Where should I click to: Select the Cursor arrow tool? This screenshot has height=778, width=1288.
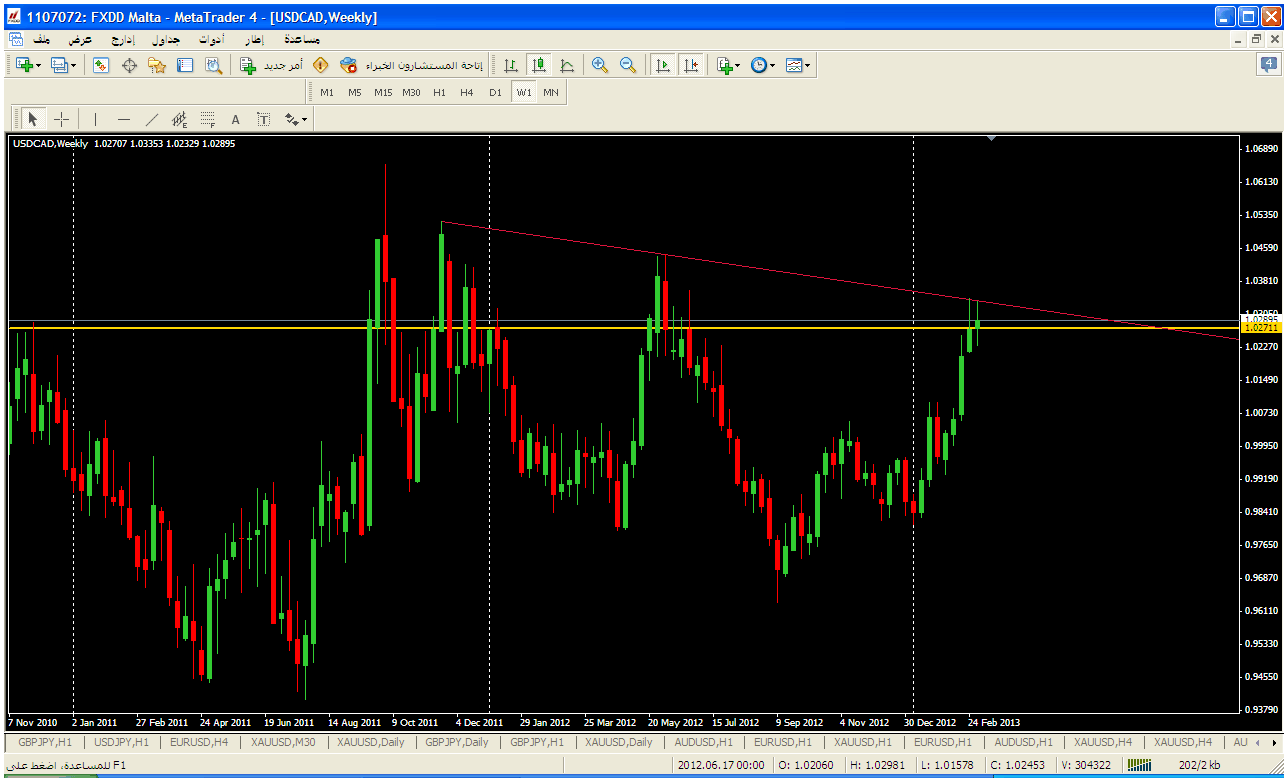pos(33,119)
